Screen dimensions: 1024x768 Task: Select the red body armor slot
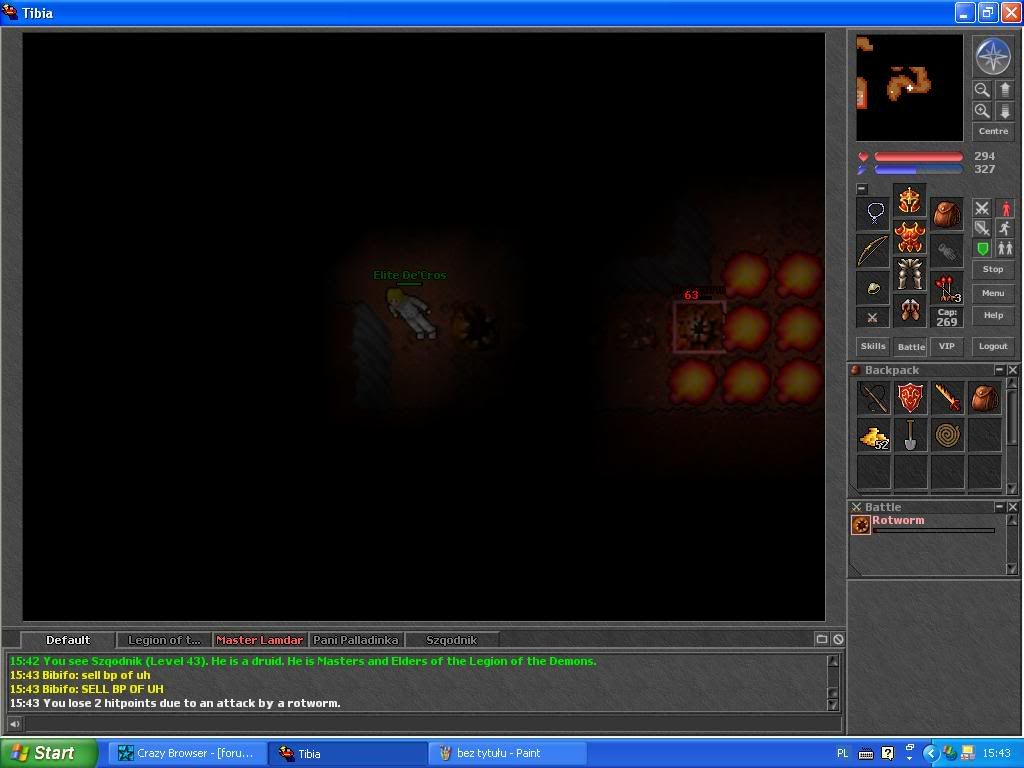coord(910,237)
